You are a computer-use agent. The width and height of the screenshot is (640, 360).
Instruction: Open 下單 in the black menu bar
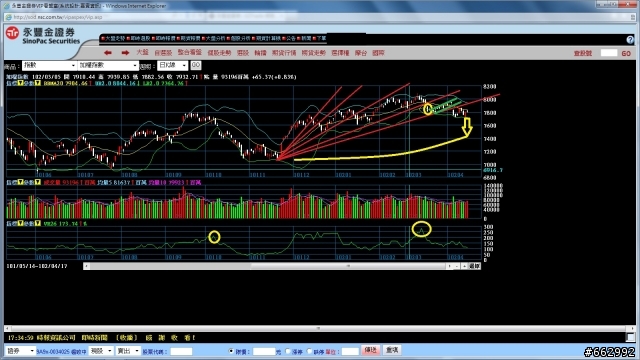pyautogui.click(x=322, y=38)
